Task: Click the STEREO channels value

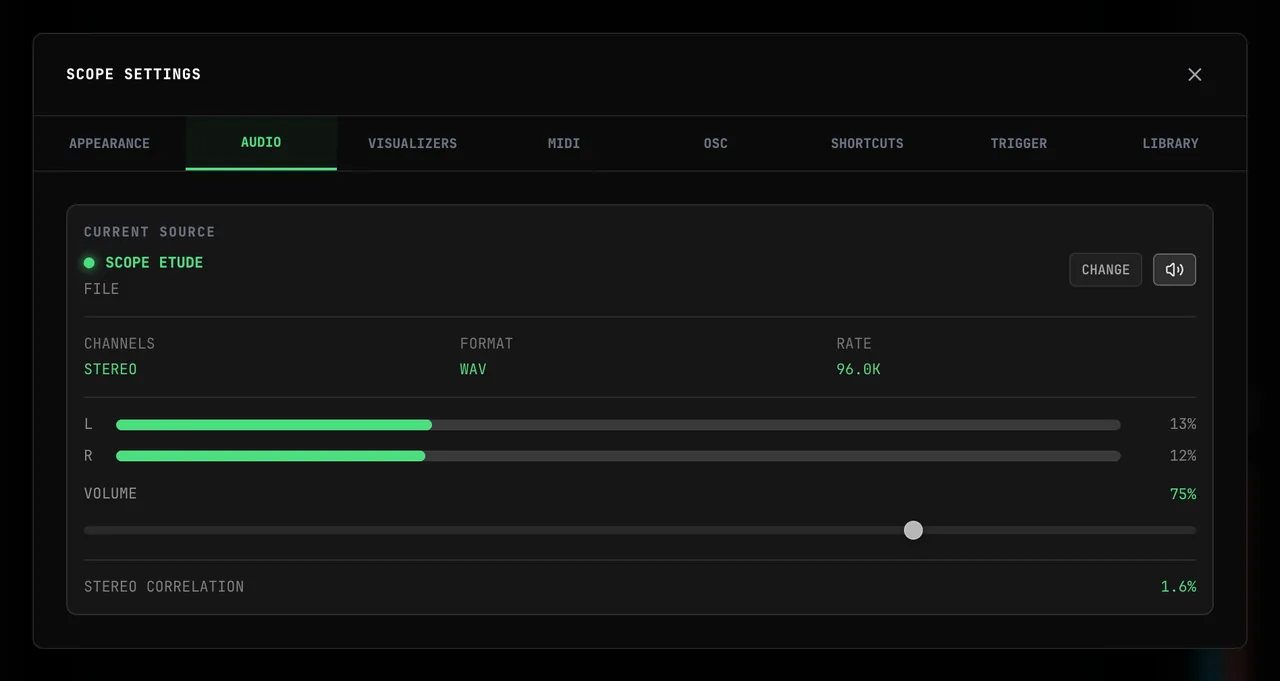Action: click(x=110, y=369)
